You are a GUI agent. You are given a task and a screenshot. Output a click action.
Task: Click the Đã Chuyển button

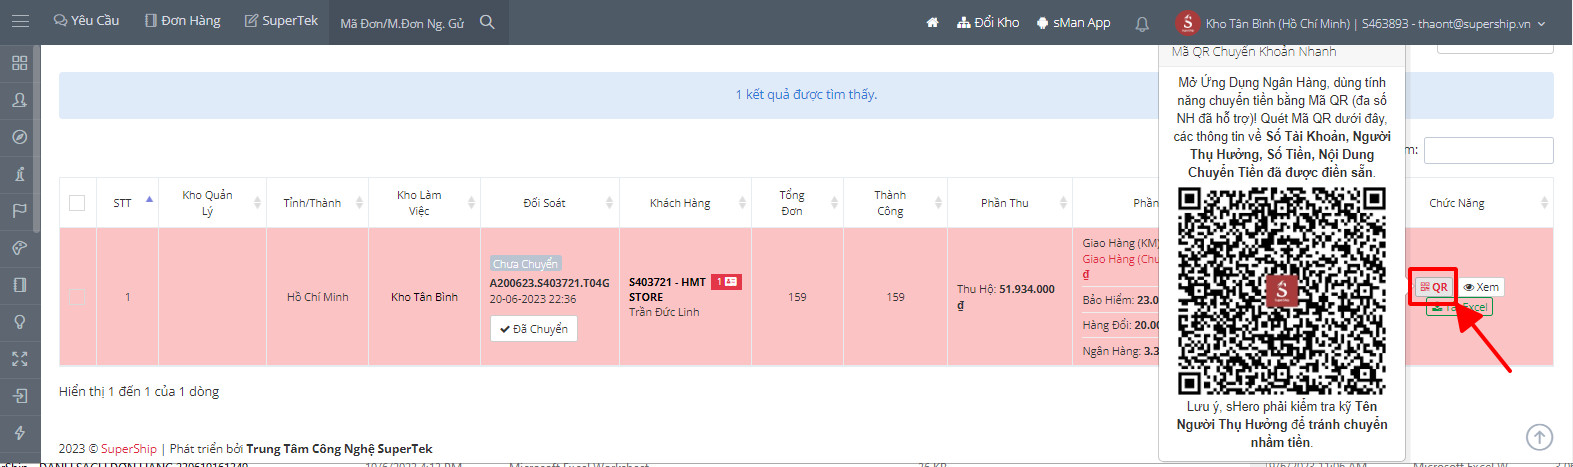[534, 329]
